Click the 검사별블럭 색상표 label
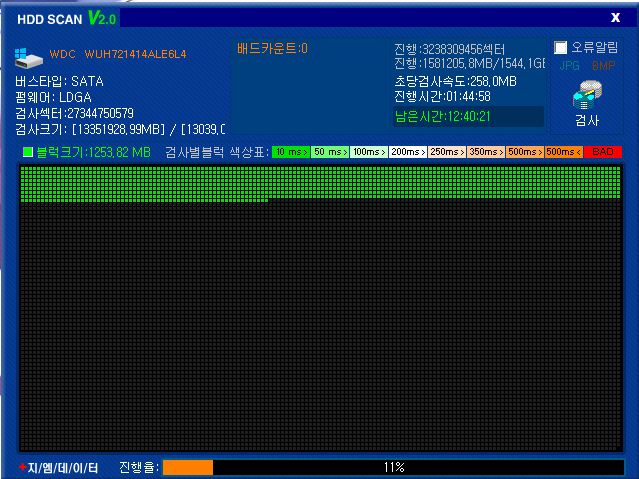 click(x=217, y=152)
